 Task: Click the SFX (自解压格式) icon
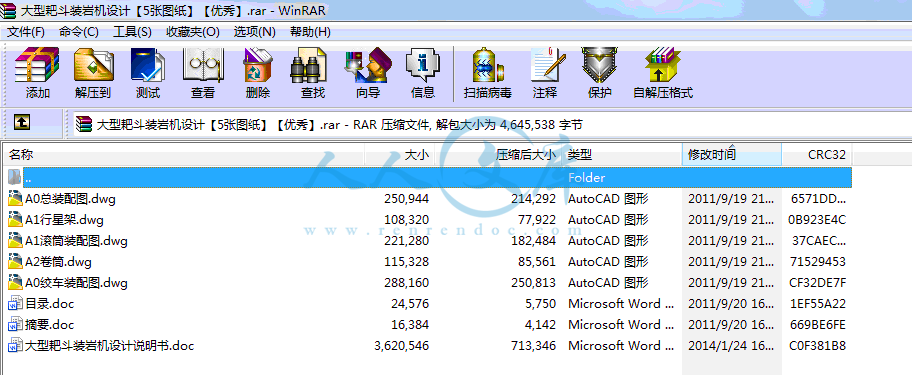663,73
